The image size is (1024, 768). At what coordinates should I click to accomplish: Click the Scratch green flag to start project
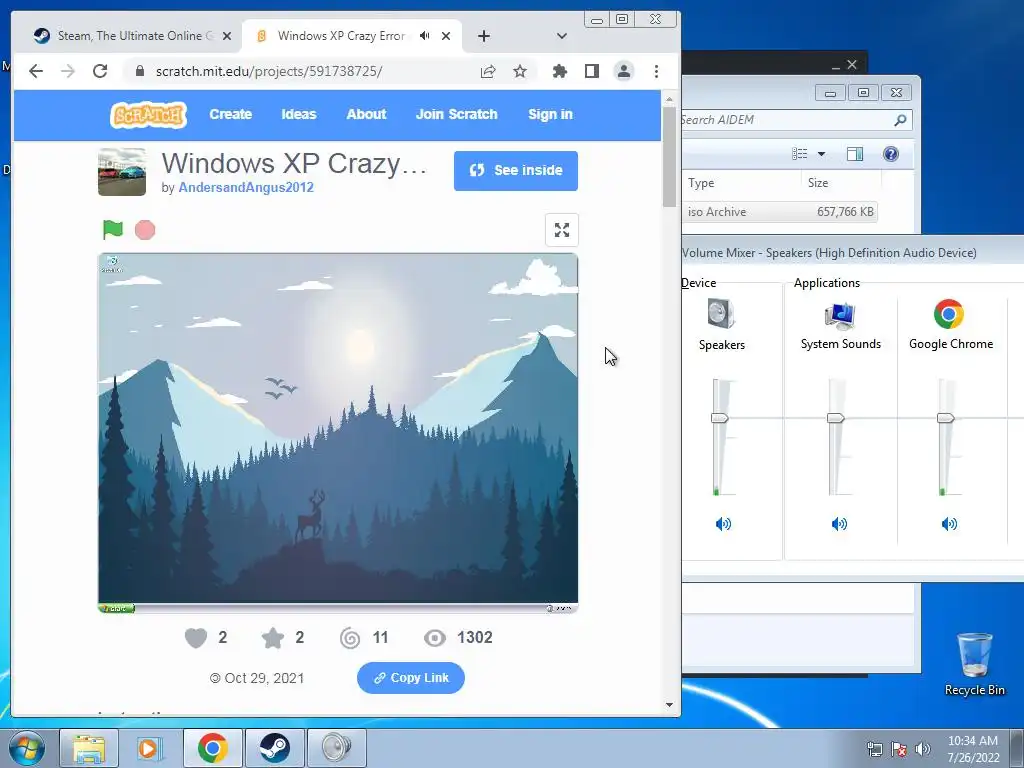[113, 229]
